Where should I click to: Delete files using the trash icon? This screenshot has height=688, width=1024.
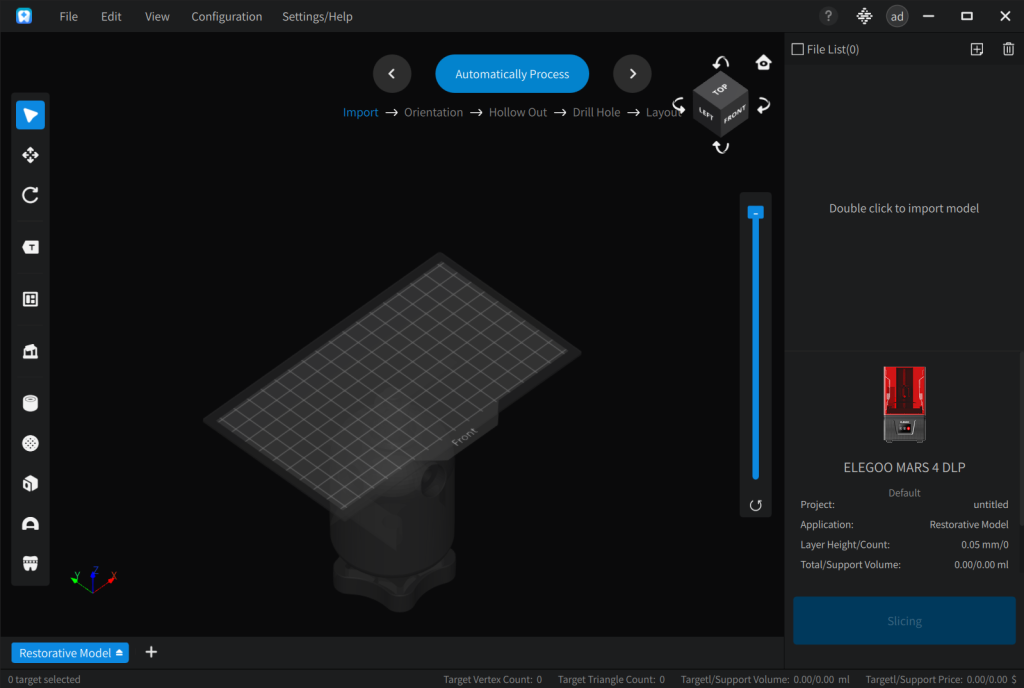point(1008,49)
